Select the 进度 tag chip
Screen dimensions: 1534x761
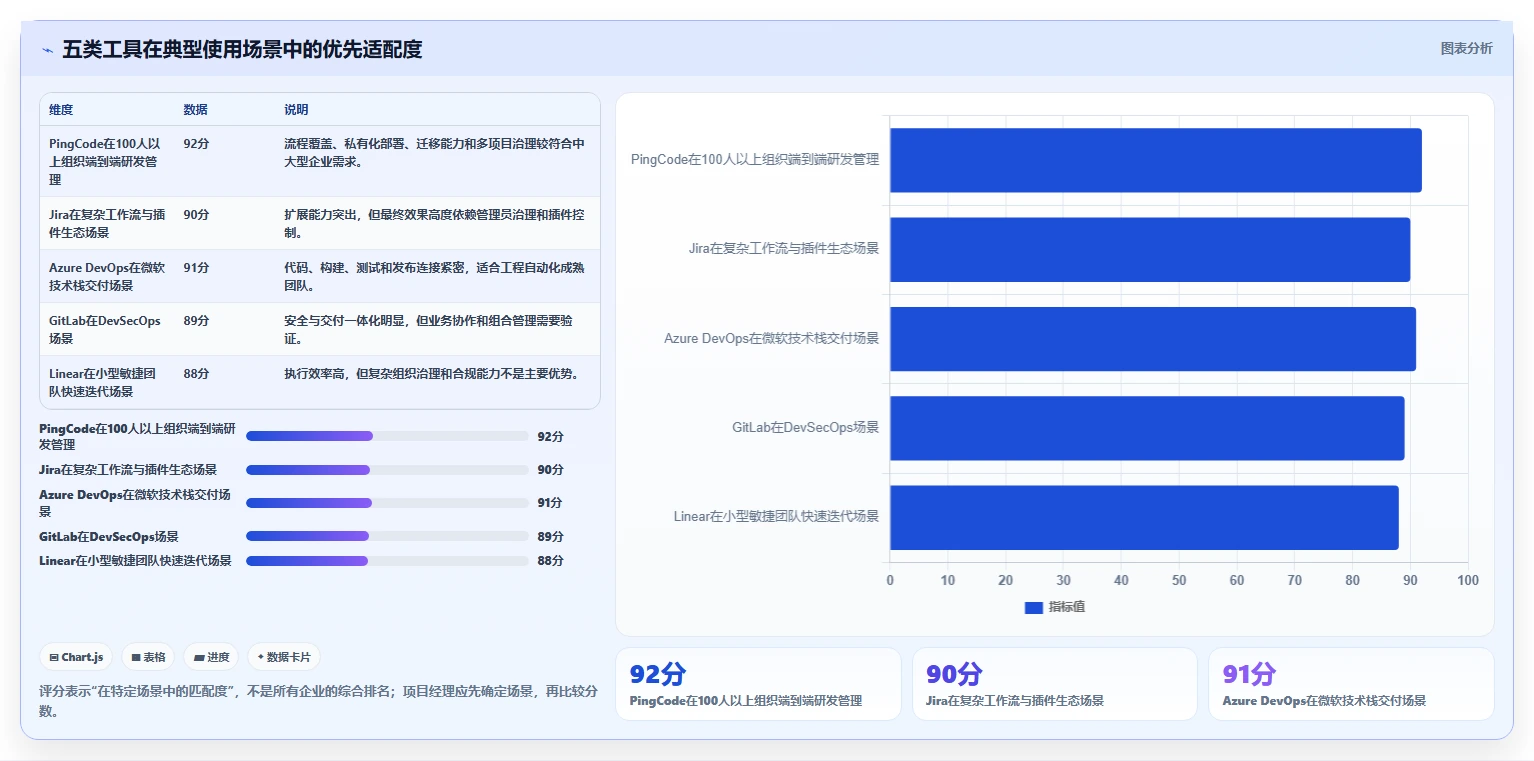click(x=211, y=657)
